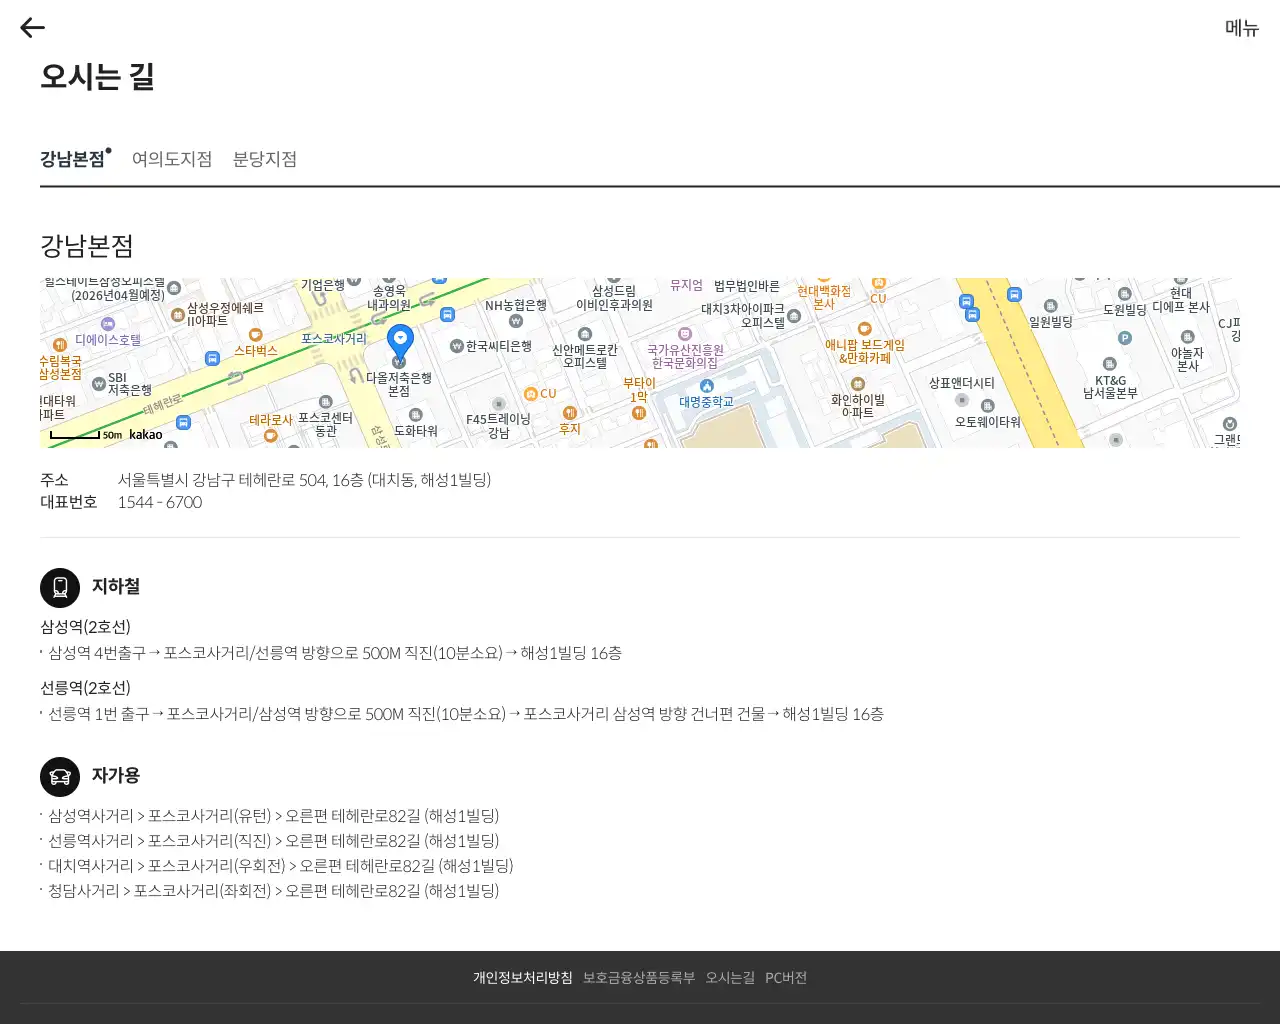Click the 오시는길 footer link
This screenshot has width=1280, height=1024.
click(x=730, y=978)
